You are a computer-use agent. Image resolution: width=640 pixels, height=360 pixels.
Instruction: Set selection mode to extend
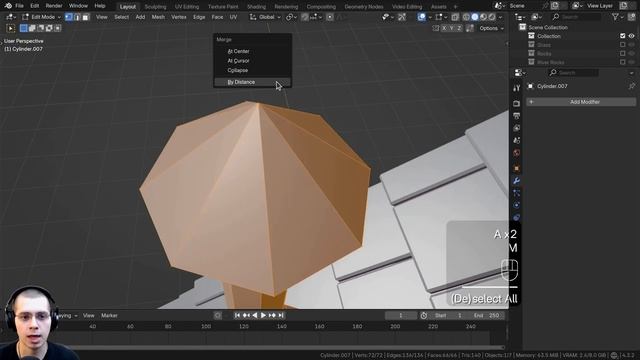32,28
